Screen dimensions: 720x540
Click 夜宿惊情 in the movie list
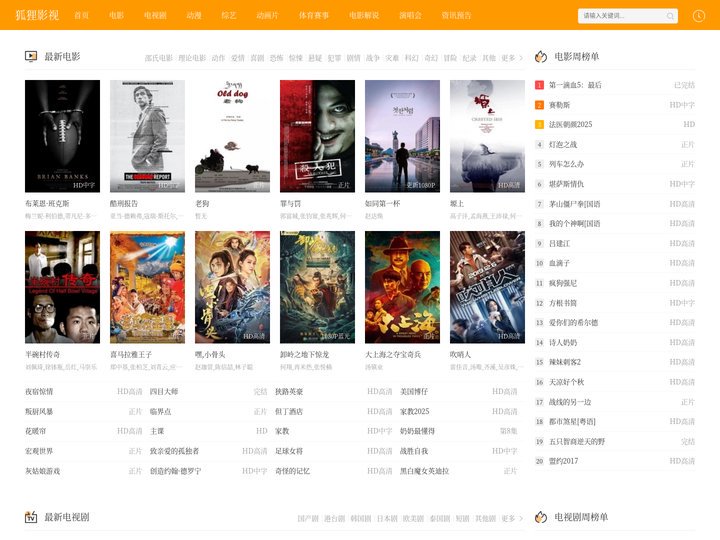tap(39, 392)
